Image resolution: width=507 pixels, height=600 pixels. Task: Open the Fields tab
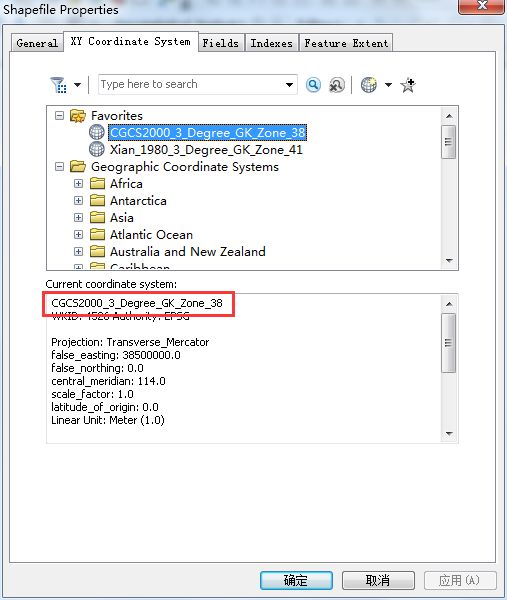pyautogui.click(x=221, y=43)
